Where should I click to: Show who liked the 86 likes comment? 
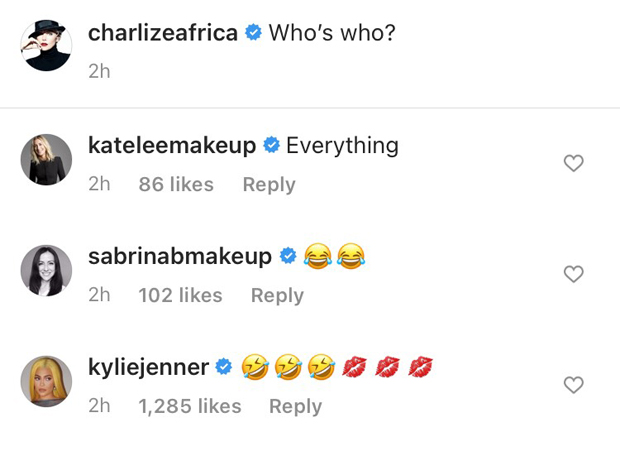176,185
